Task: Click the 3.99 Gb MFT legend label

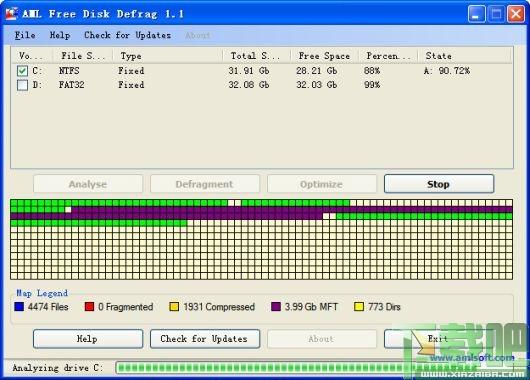Action: point(311,307)
